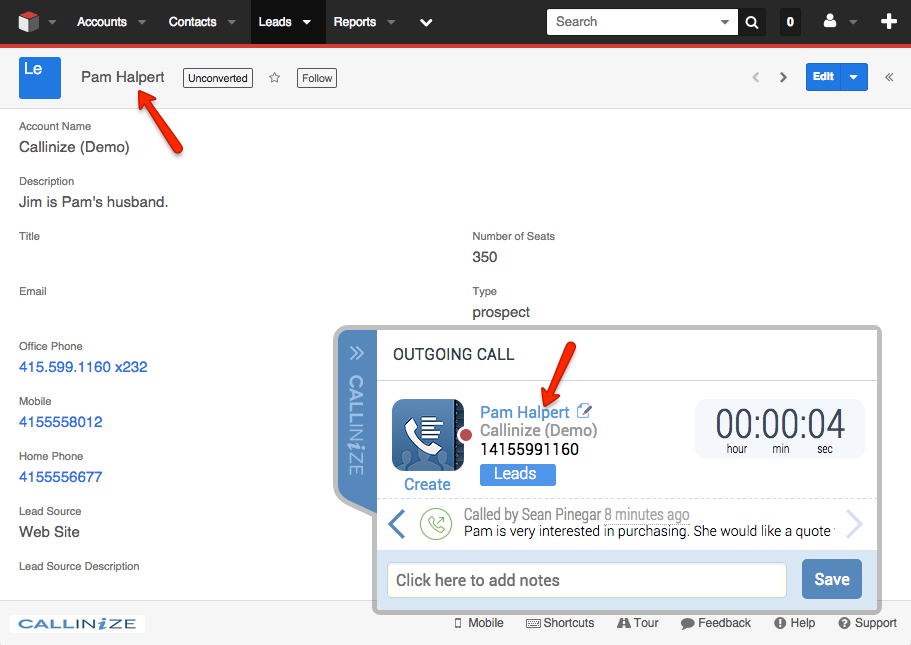Viewport: 911px width, 645px height.
Task: Open the cube logo dropdown arrow
Action: point(52,22)
